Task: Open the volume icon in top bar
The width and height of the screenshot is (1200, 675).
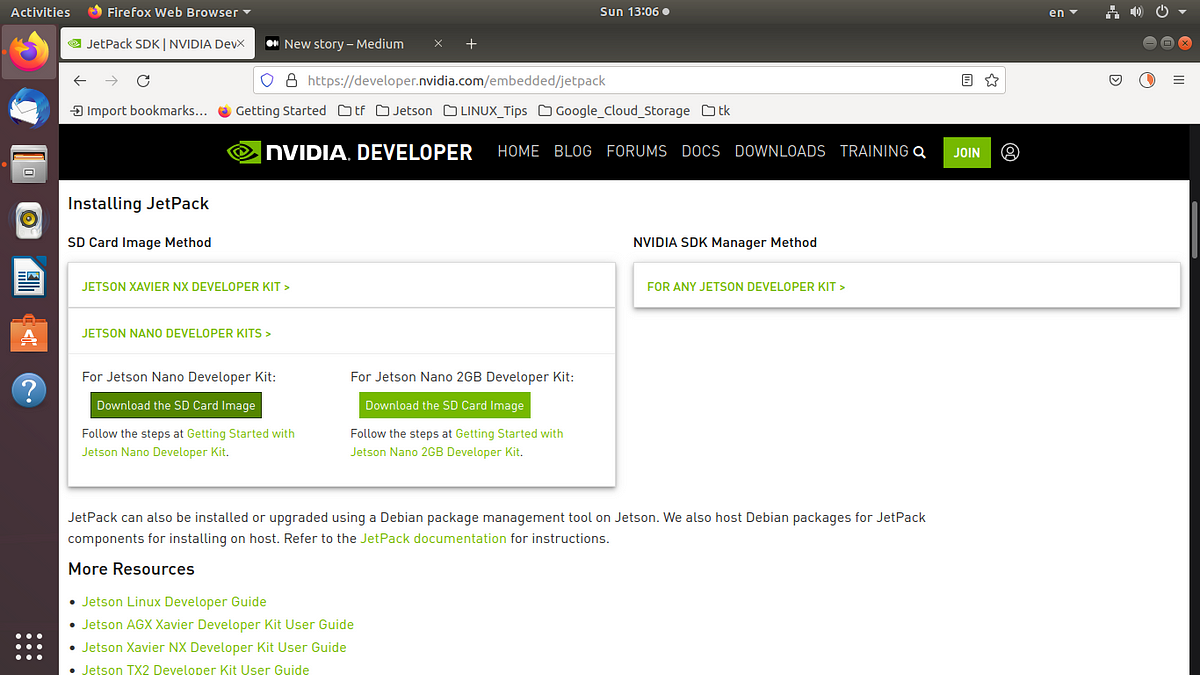Action: click(x=1136, y=12)
